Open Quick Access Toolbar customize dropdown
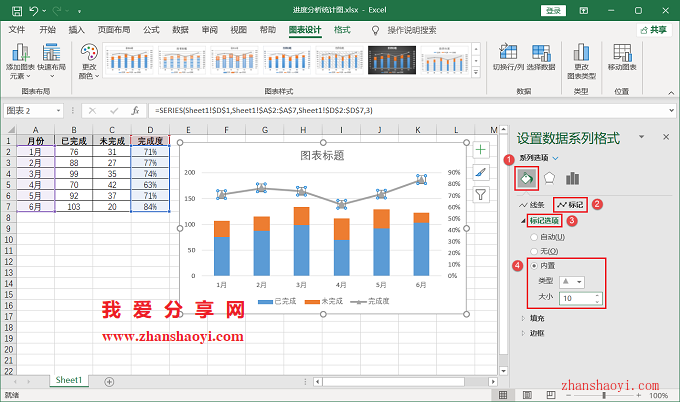 point(79,11)
